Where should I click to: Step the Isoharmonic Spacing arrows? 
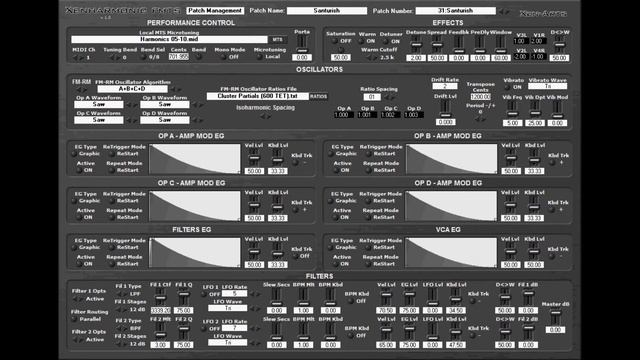[265, 116]
